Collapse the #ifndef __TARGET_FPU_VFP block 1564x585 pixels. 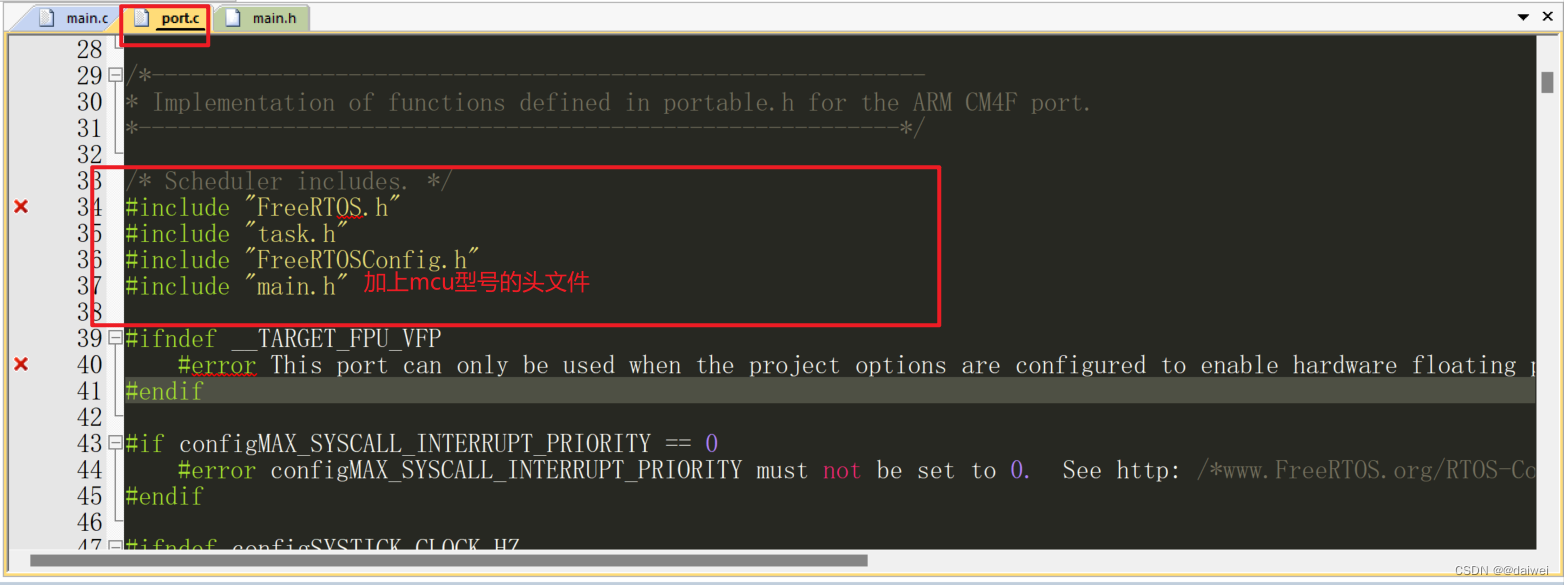pos(115,338)
